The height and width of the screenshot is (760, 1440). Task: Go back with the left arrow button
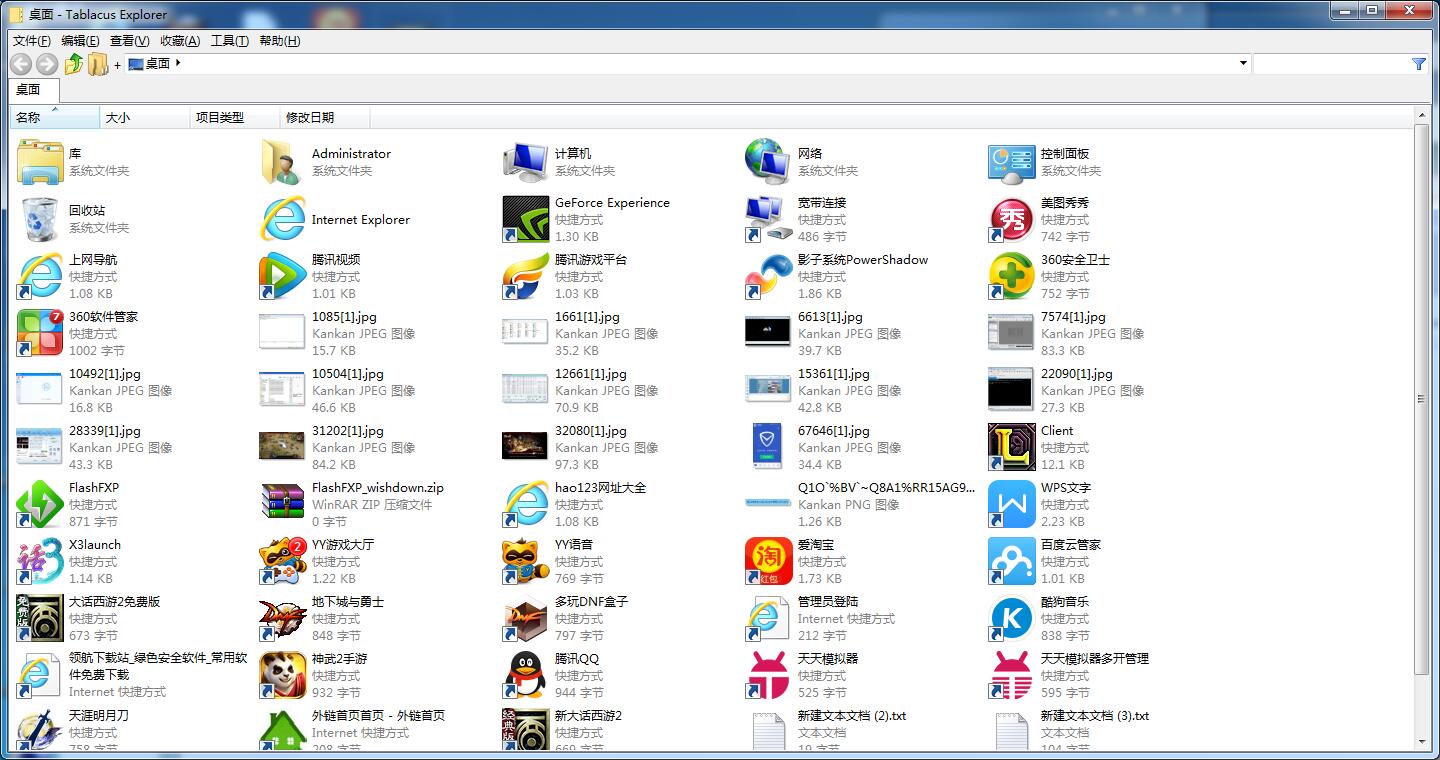click(x=20, y=64)
